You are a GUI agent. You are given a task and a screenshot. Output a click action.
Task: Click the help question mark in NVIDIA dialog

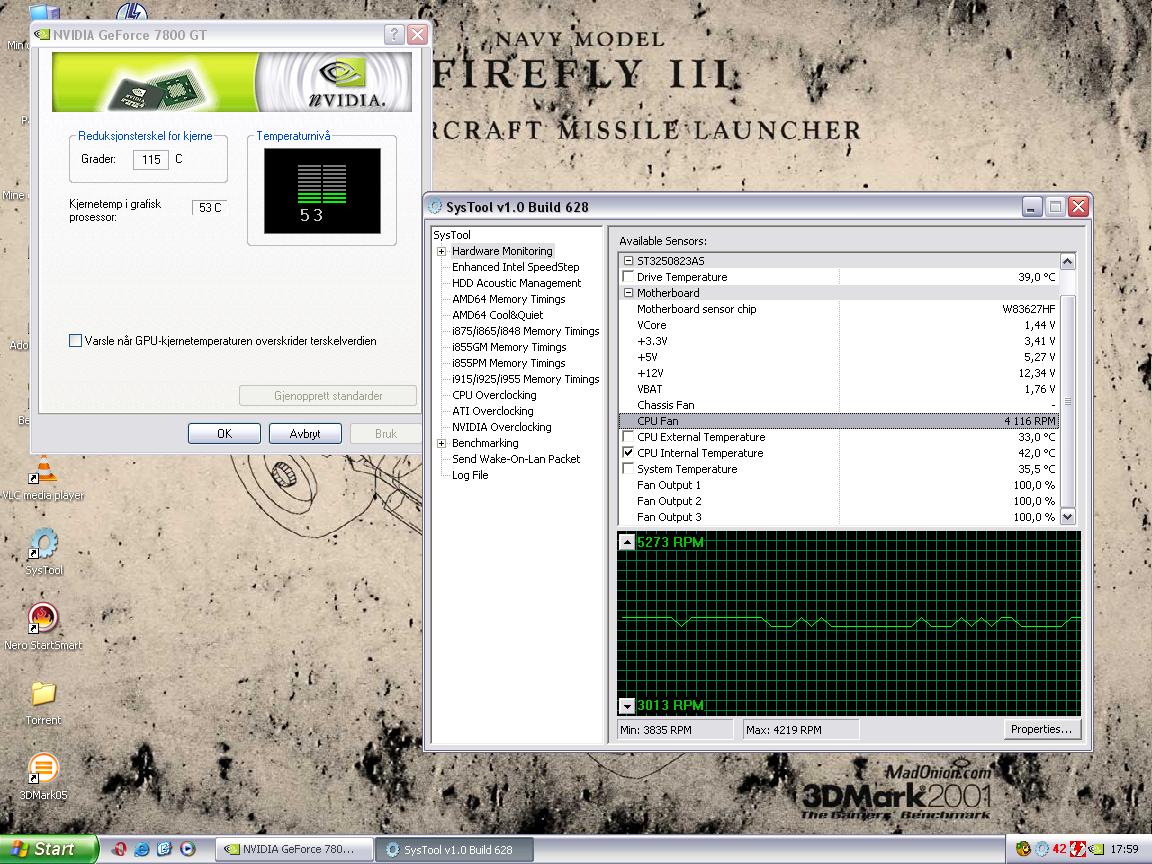394,34
